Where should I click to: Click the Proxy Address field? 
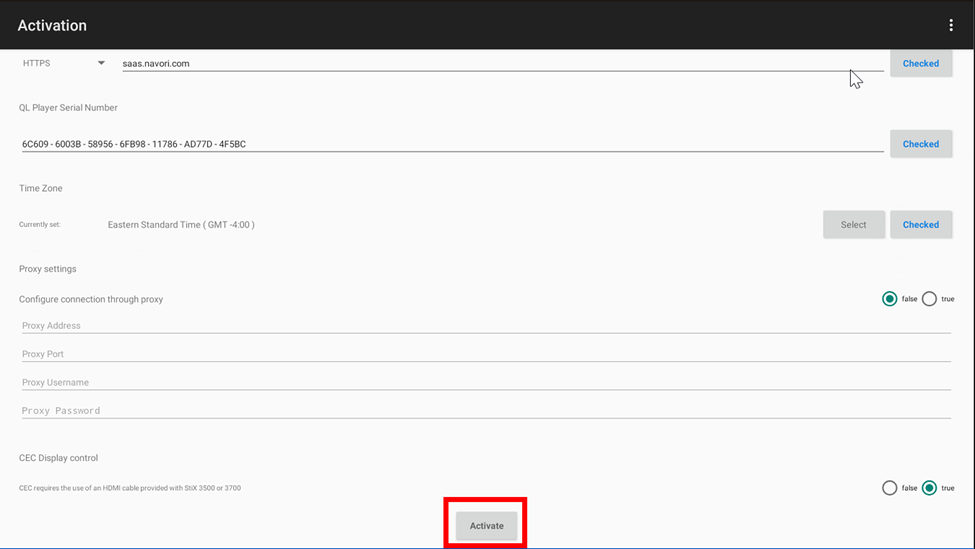[486, 325]
